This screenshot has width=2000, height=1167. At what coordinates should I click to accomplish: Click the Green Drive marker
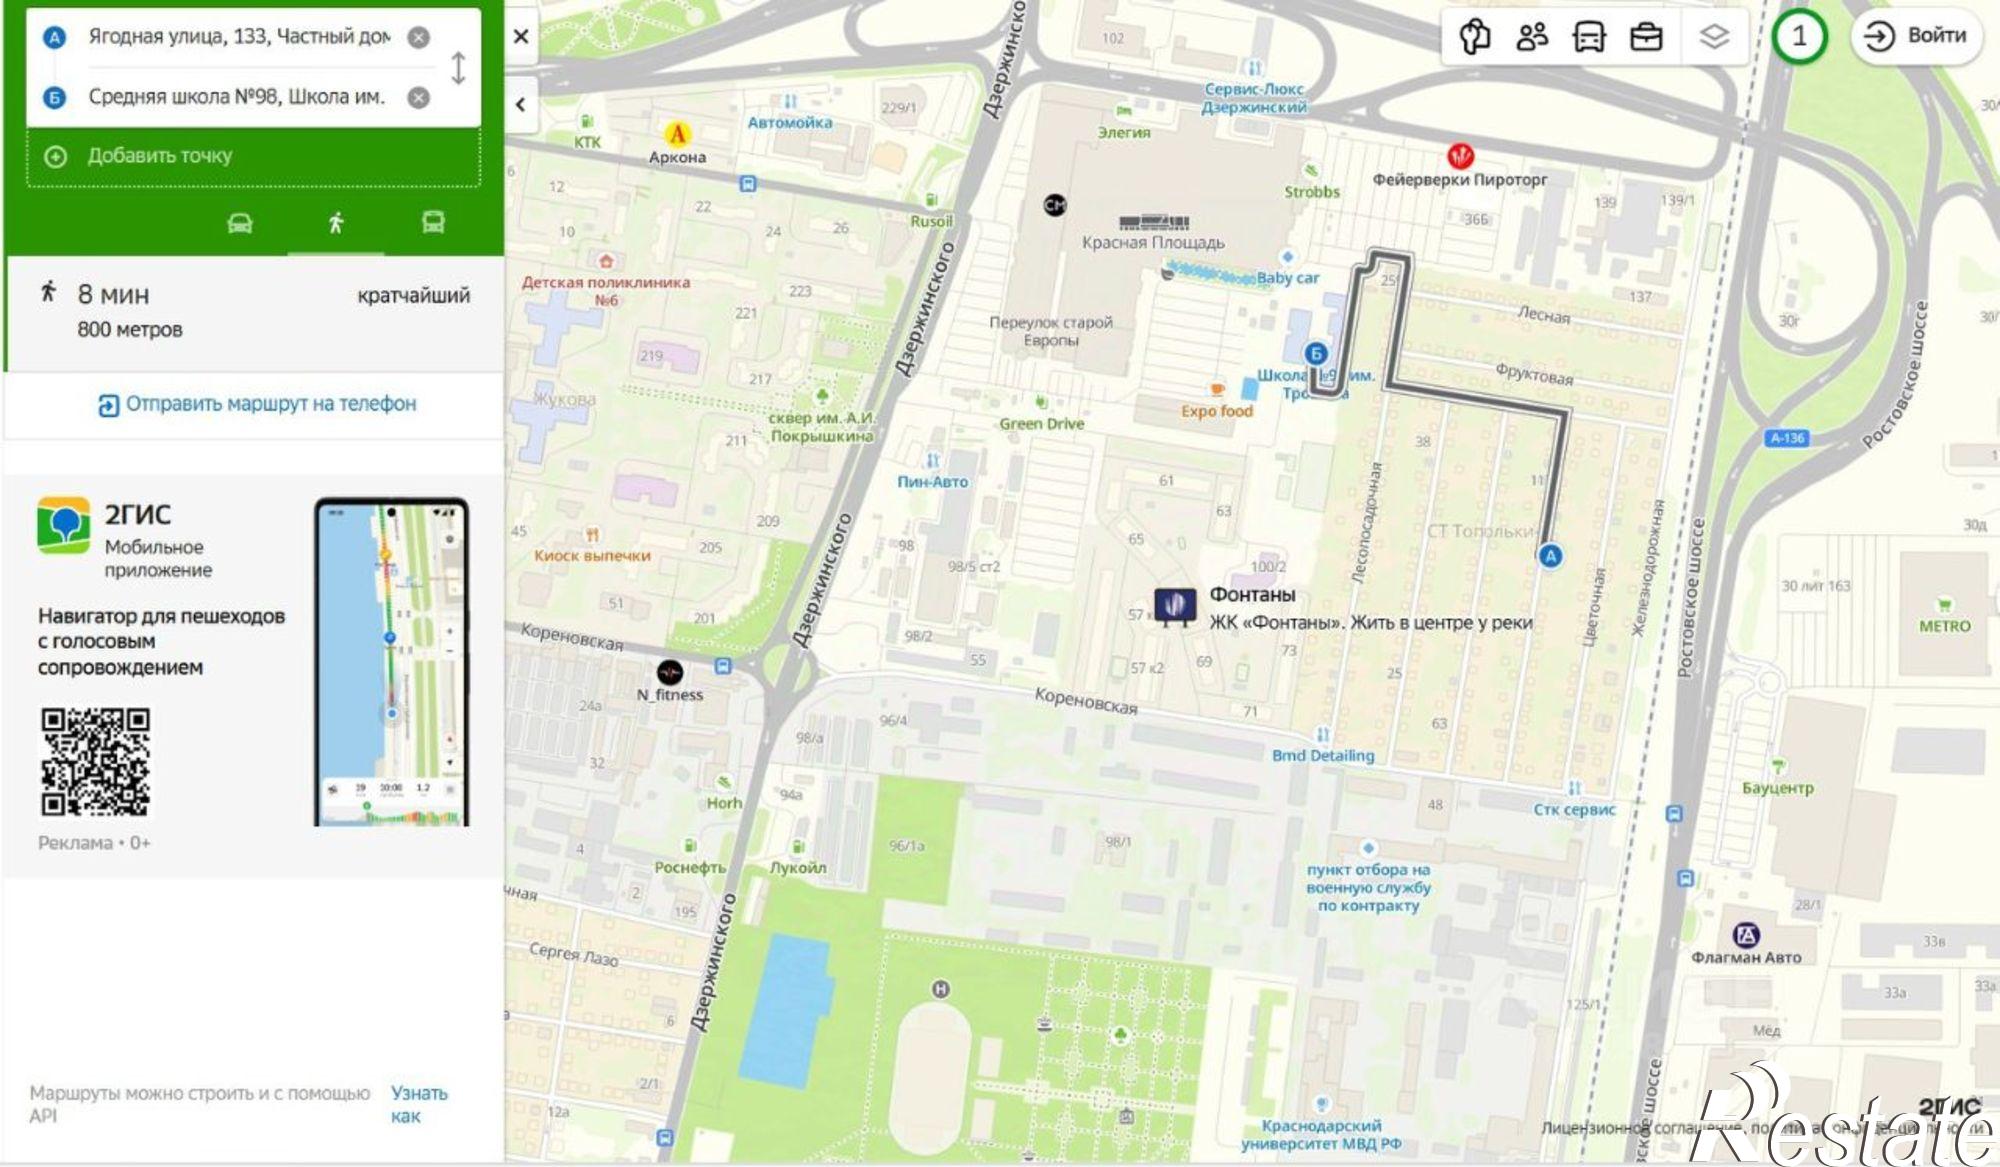pos(1041,402)
